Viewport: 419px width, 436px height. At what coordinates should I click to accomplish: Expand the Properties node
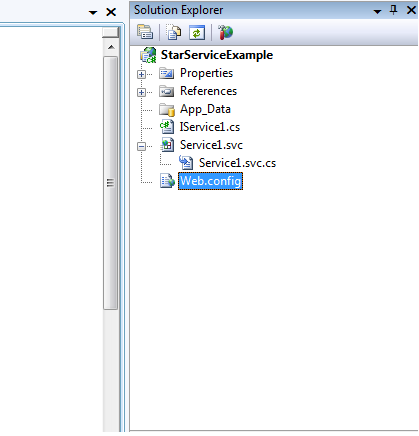point(141,74)
